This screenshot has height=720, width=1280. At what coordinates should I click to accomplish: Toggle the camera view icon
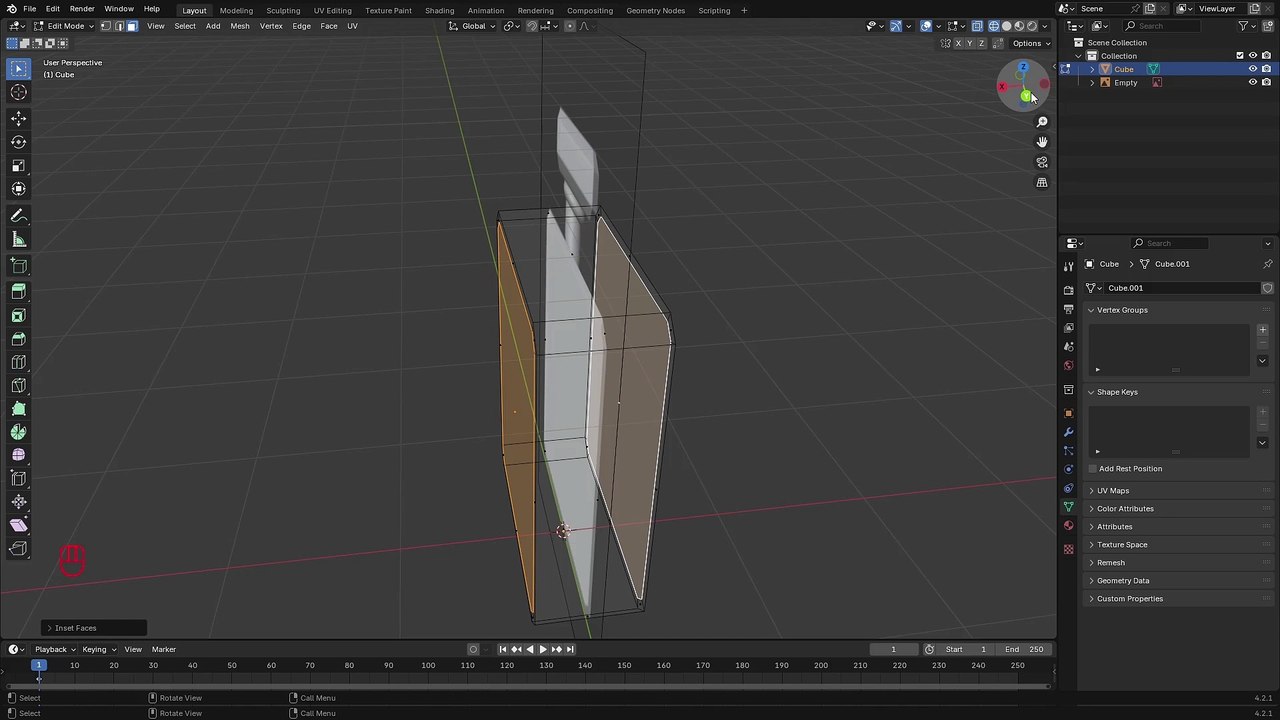coord(1042,162)
